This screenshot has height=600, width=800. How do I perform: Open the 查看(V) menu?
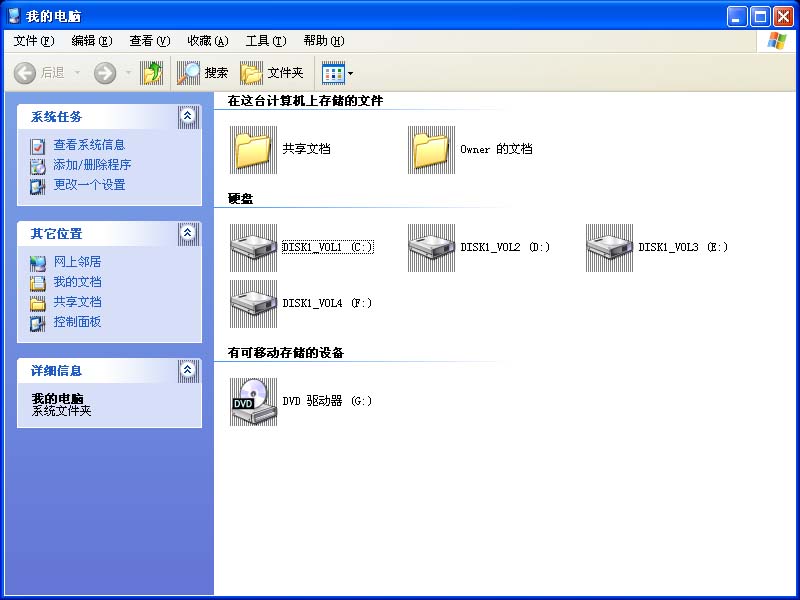(149, 41)
